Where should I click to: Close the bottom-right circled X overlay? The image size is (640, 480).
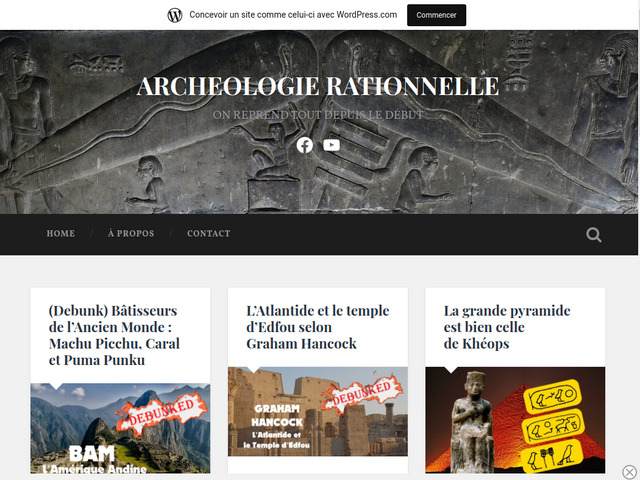coord(629,471)
